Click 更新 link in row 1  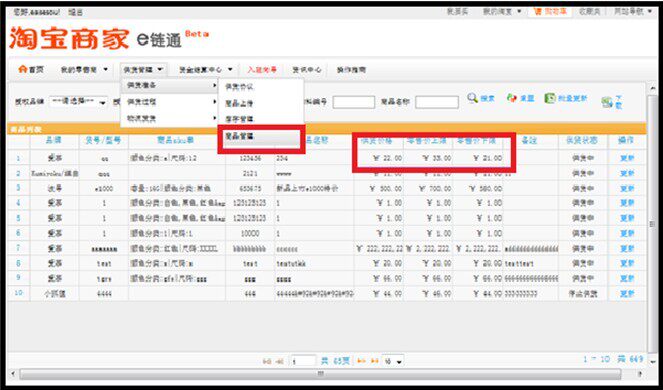point(627,158)
